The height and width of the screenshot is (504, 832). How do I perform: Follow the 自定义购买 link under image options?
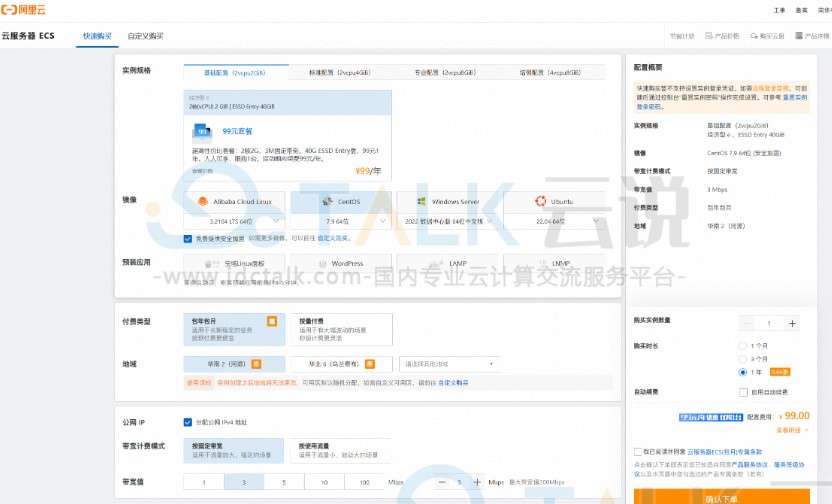click(332, 239)
